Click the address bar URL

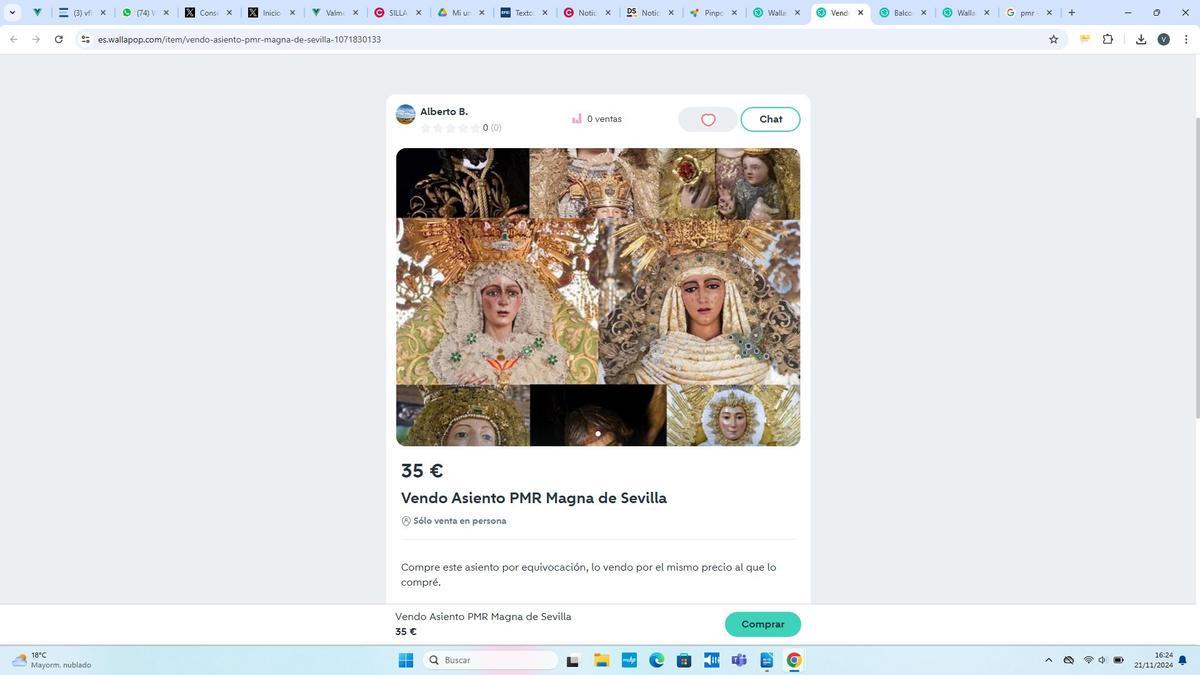pyautogui.click(x=239, y=39)
